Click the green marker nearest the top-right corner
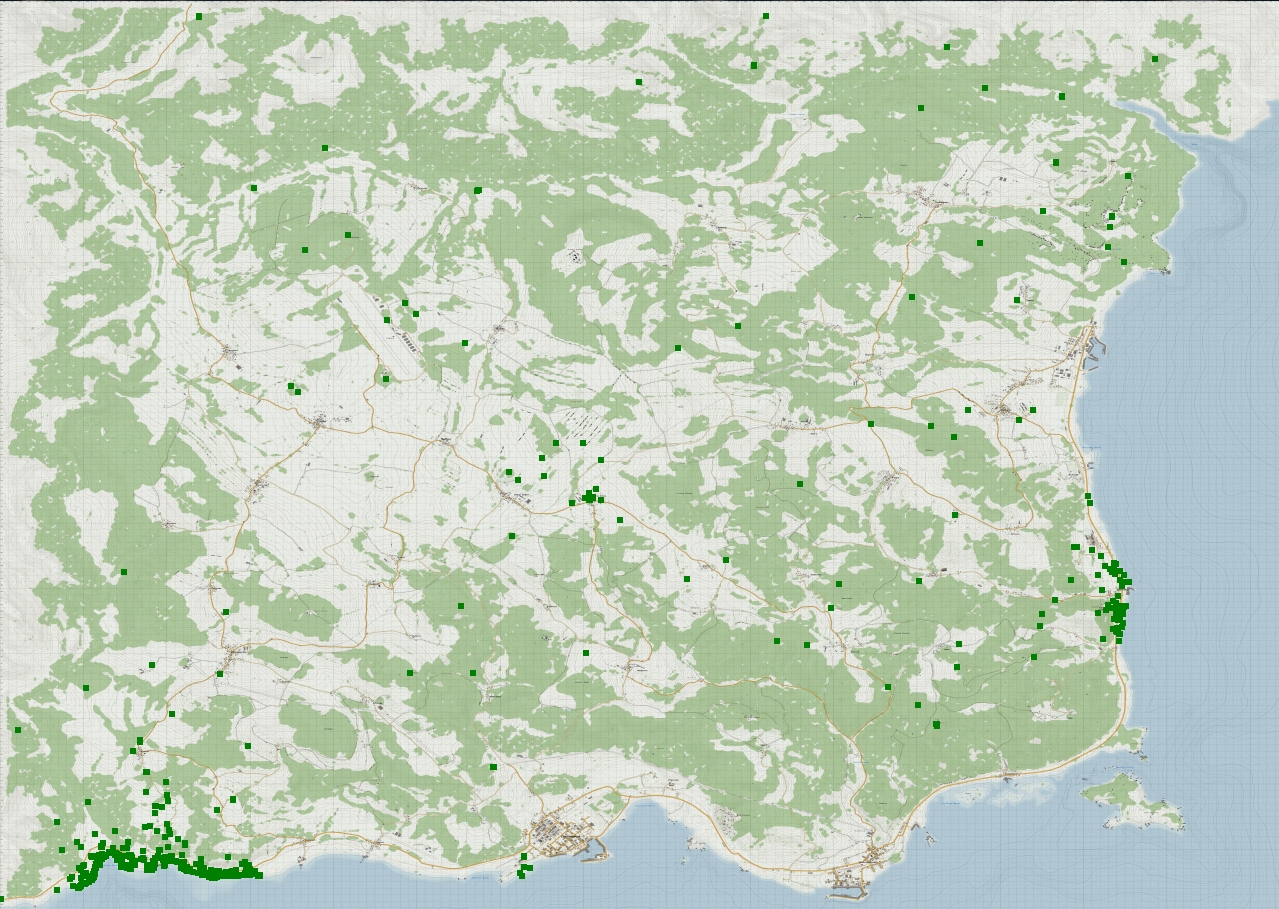This screenshot has height=909, width=1279. [x=1155, y=59]
